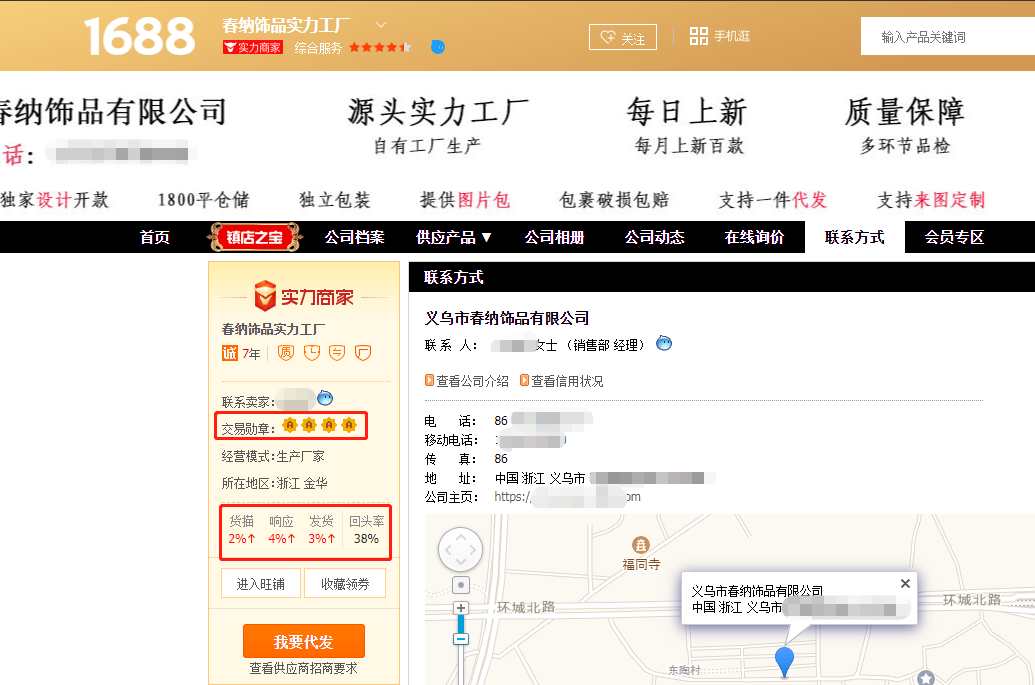1035x685 pixels.
Task: Click 收藏领券 button
Action: 345,583
